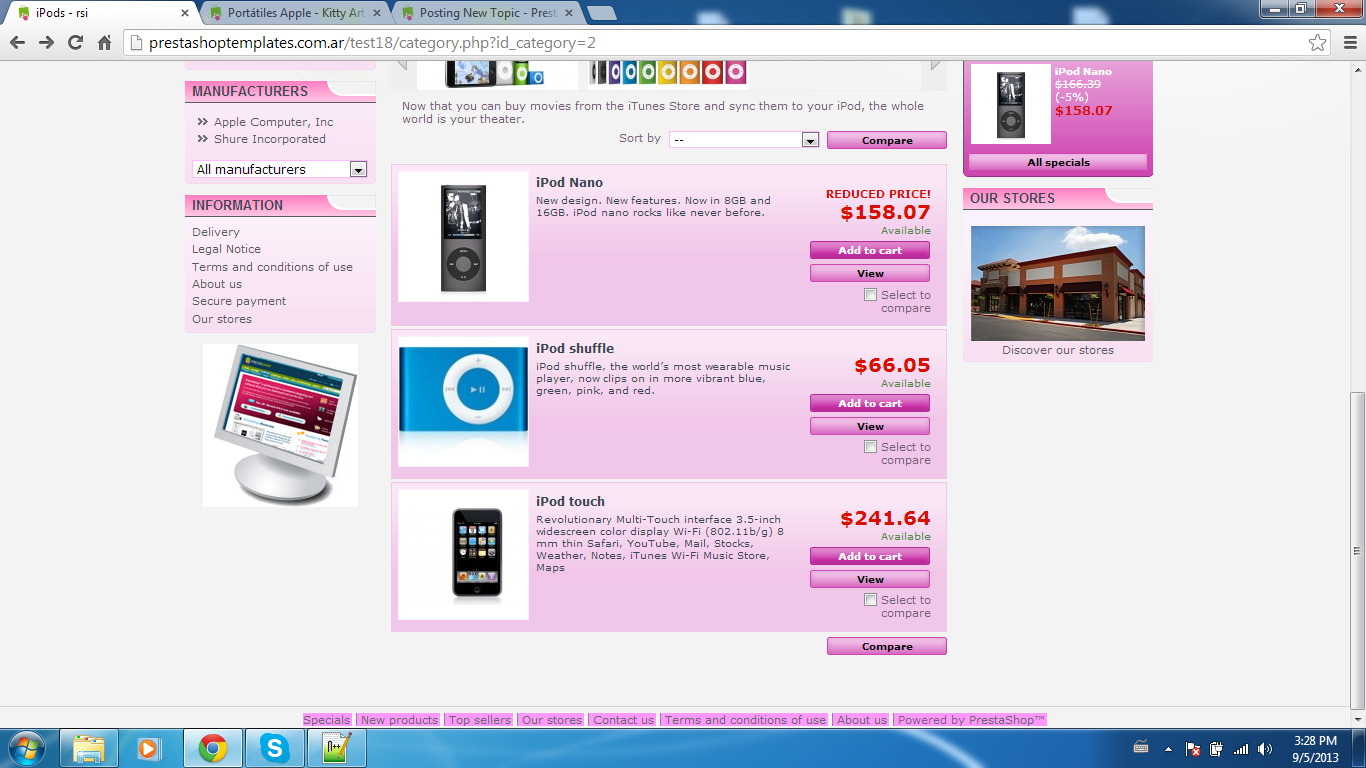Open the Legal Notice page
The image size is (1366, 768).
pyautogui.click(x=226, y=249)
